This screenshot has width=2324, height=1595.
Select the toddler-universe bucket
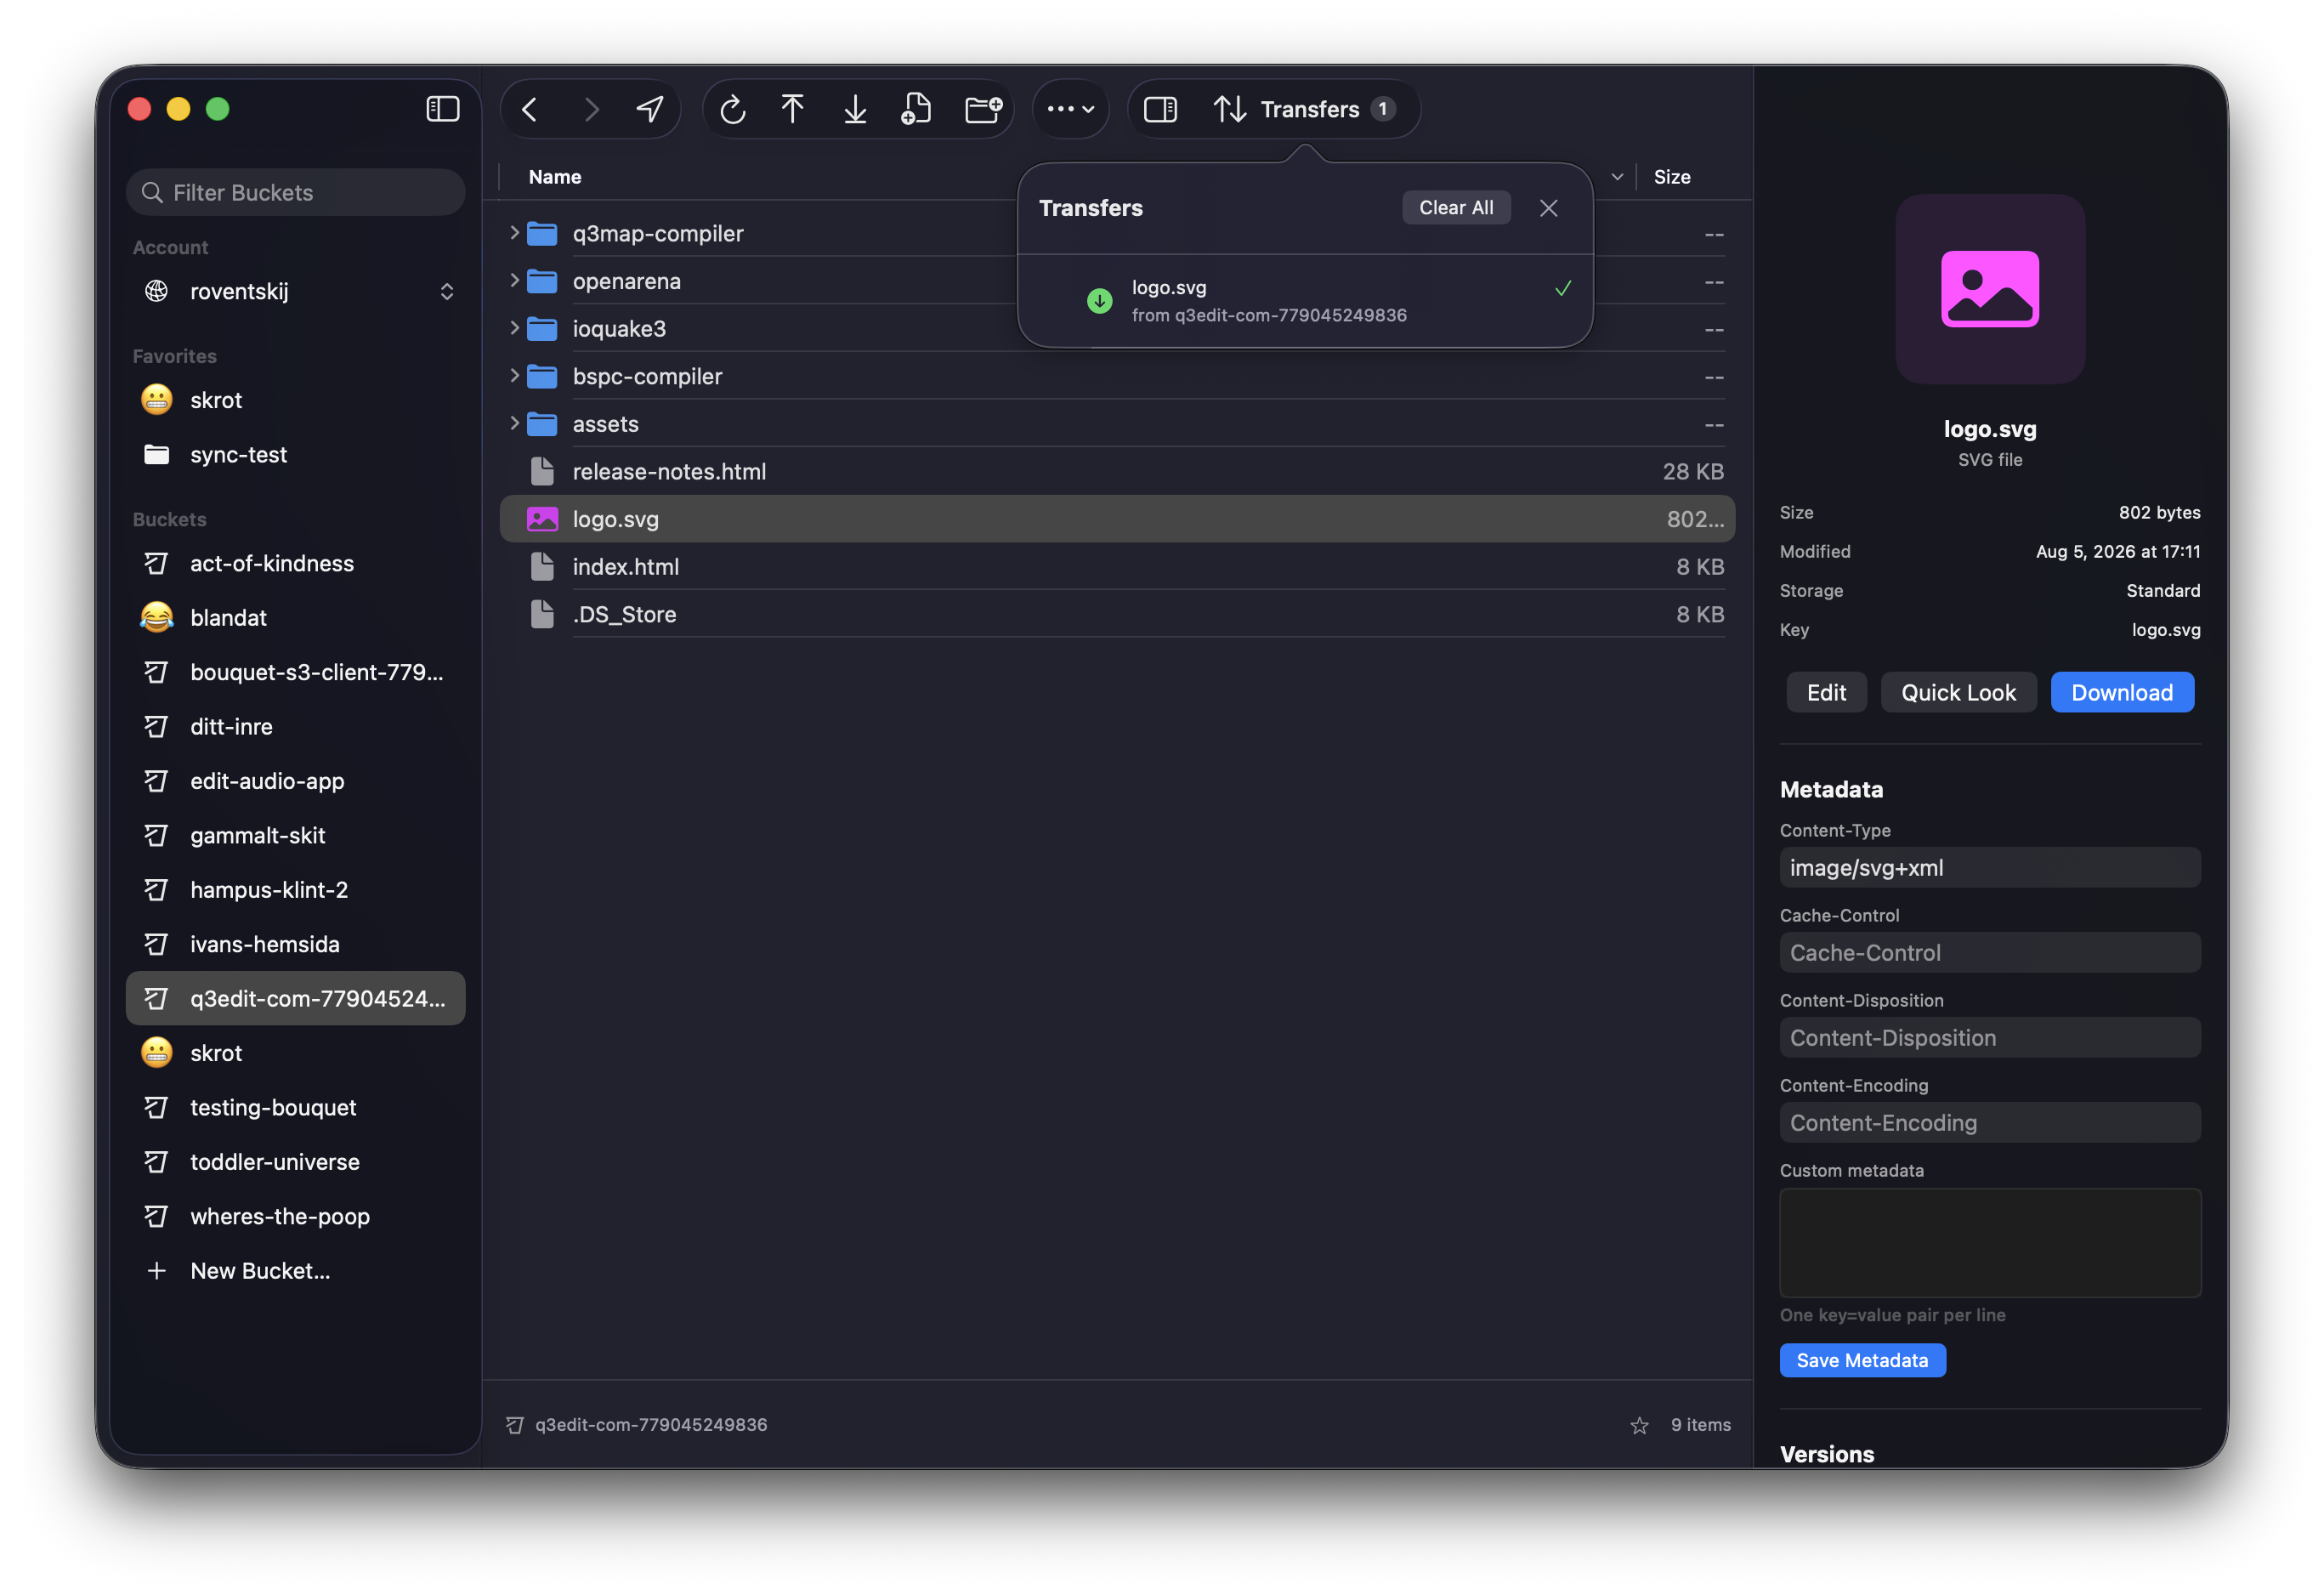pyautogui.click(x=296, y=1162)
